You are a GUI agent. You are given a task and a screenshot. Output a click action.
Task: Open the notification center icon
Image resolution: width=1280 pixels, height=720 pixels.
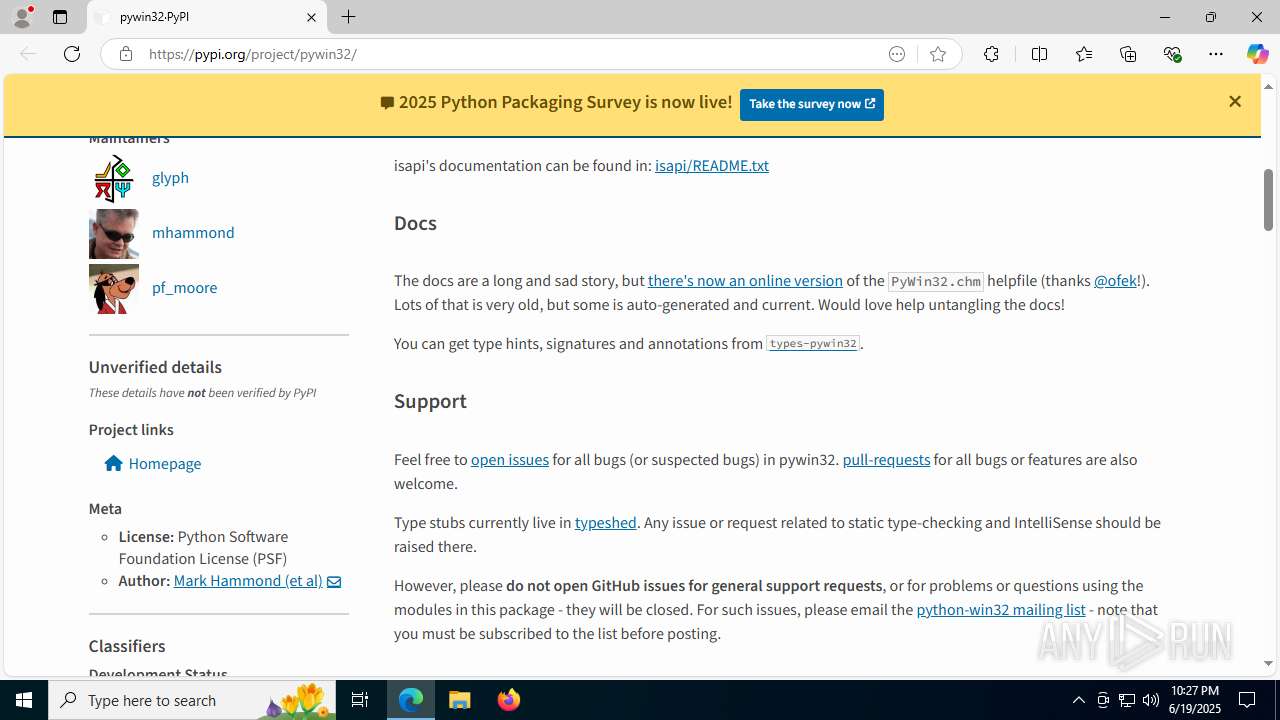click(1248, 700)
